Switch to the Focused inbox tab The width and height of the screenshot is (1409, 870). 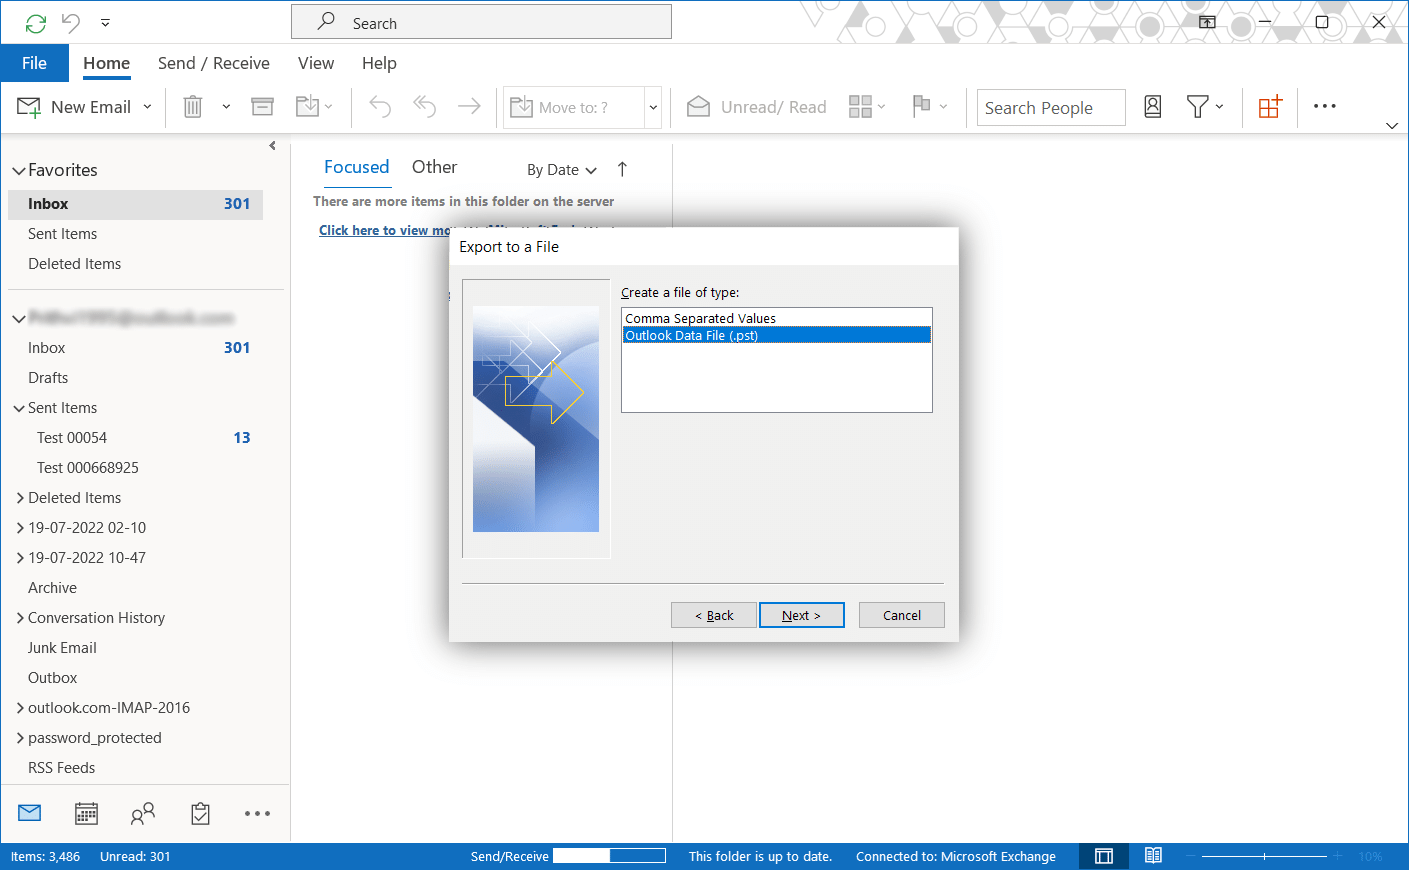pyautogui.click(x=357, y=167)
